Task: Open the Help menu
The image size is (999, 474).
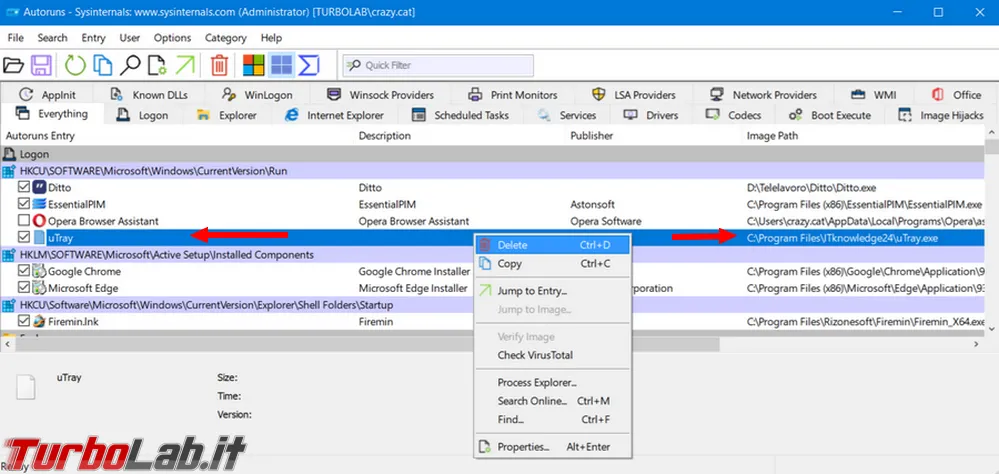Action: [x=271, y=38]
